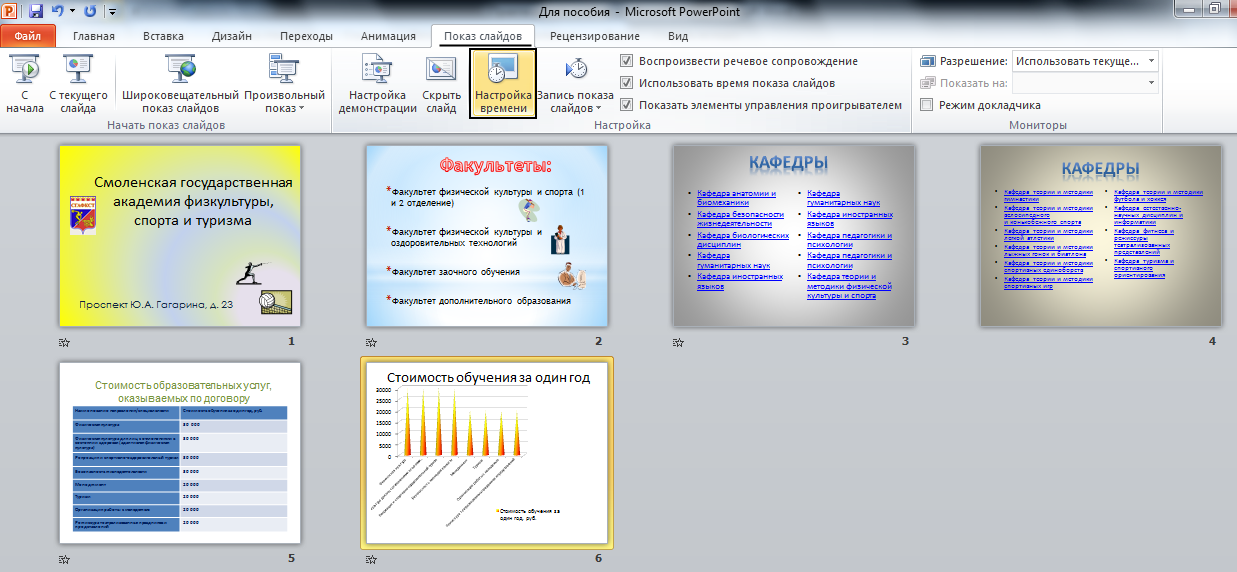Click the monitor icon beside Разрешение

(x=927, y=61)
